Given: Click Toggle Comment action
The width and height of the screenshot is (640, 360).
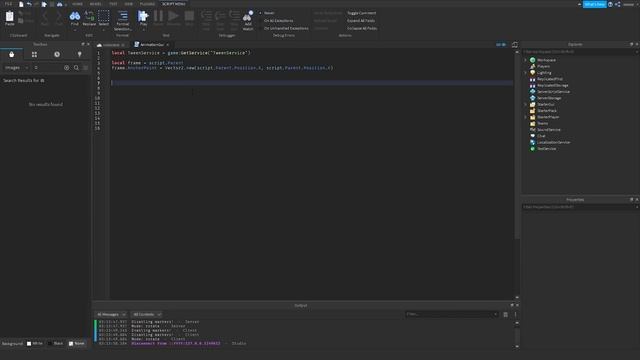Looking at the screenshot, I should [361, 13].
